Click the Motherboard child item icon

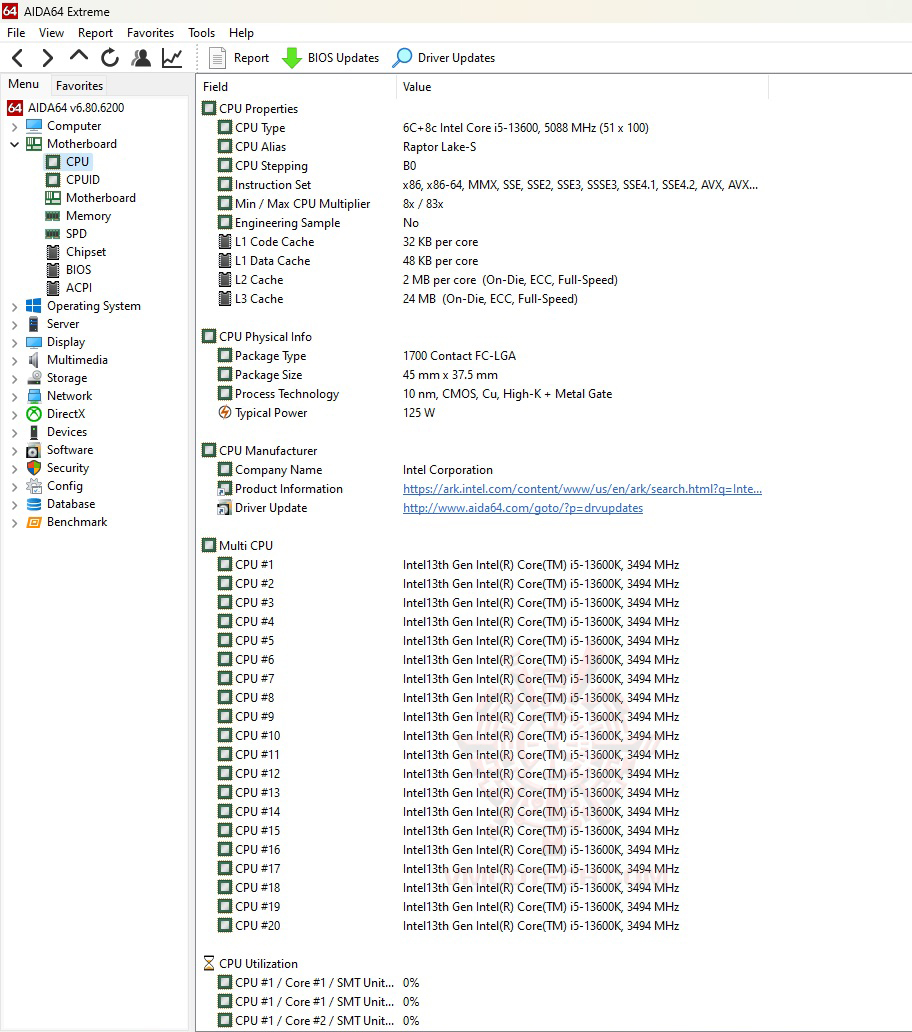coord(53,197)
